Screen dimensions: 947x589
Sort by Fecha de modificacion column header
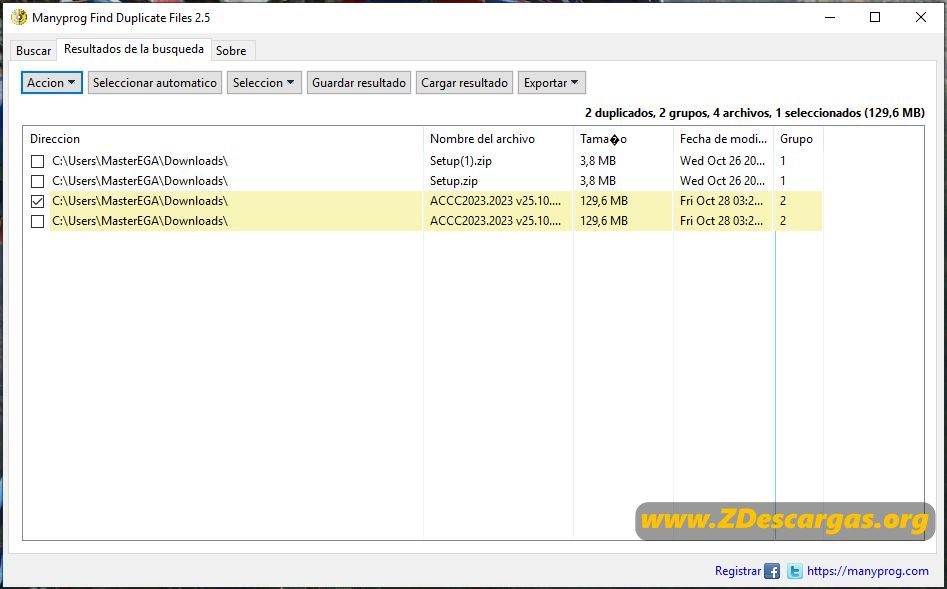(x=724, y=139)
